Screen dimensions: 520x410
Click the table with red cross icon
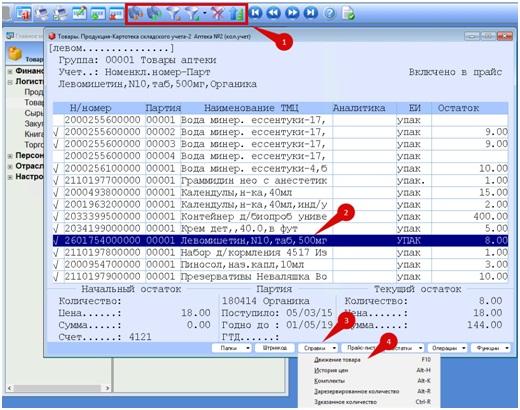click(116, 14)
